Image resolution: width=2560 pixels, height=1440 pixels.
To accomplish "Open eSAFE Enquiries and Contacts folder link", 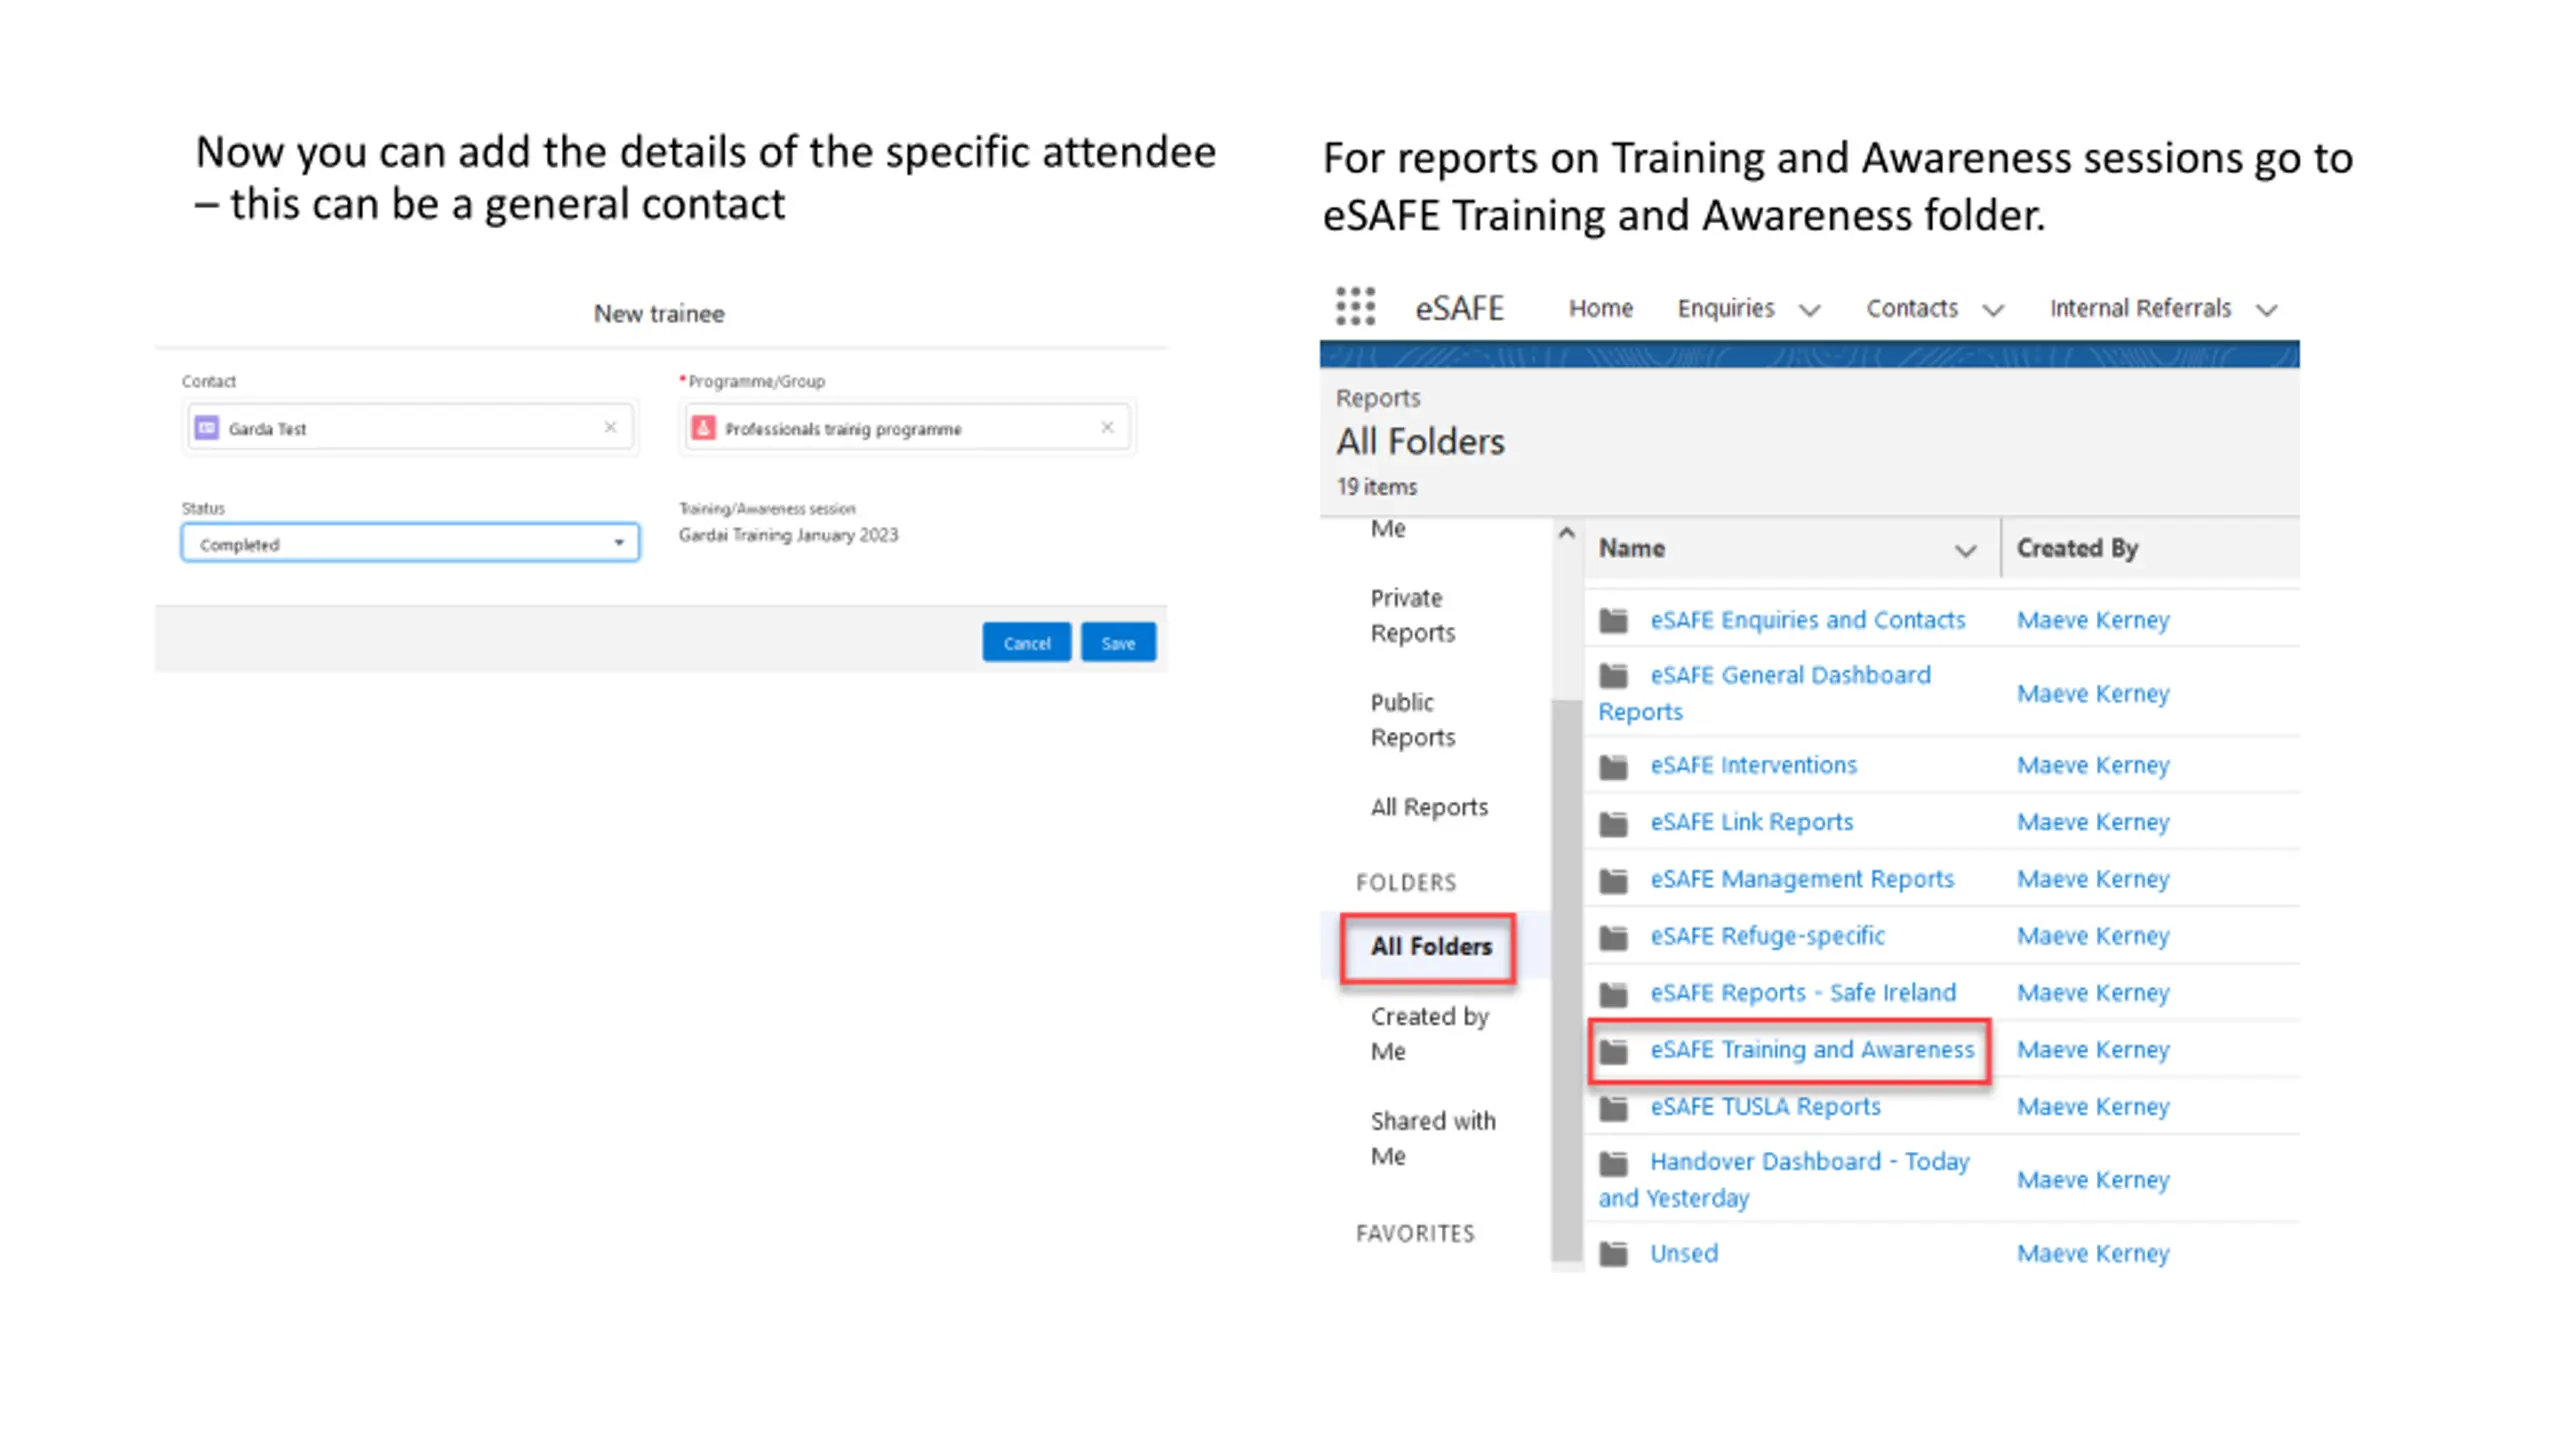I will 1807,620.
